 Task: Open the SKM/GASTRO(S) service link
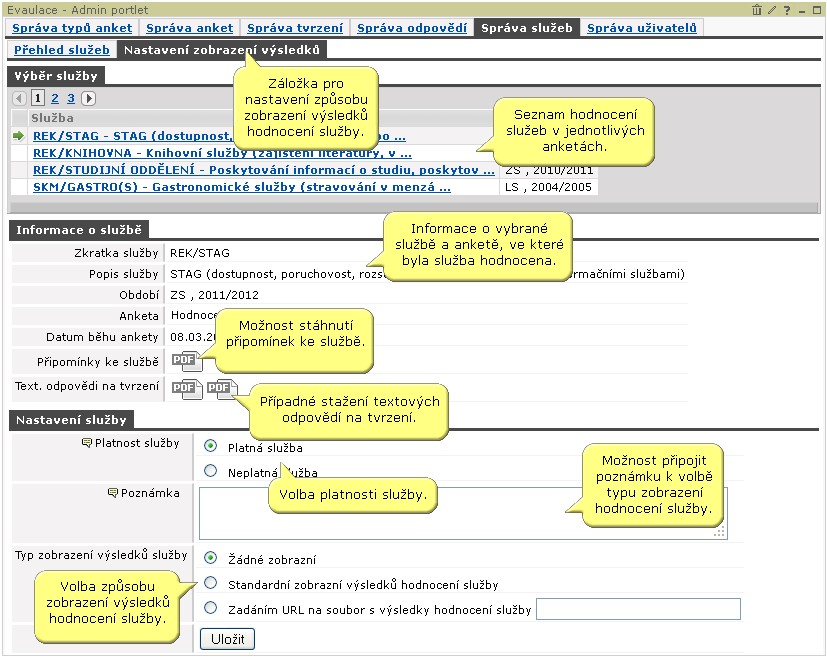(242, 187)
